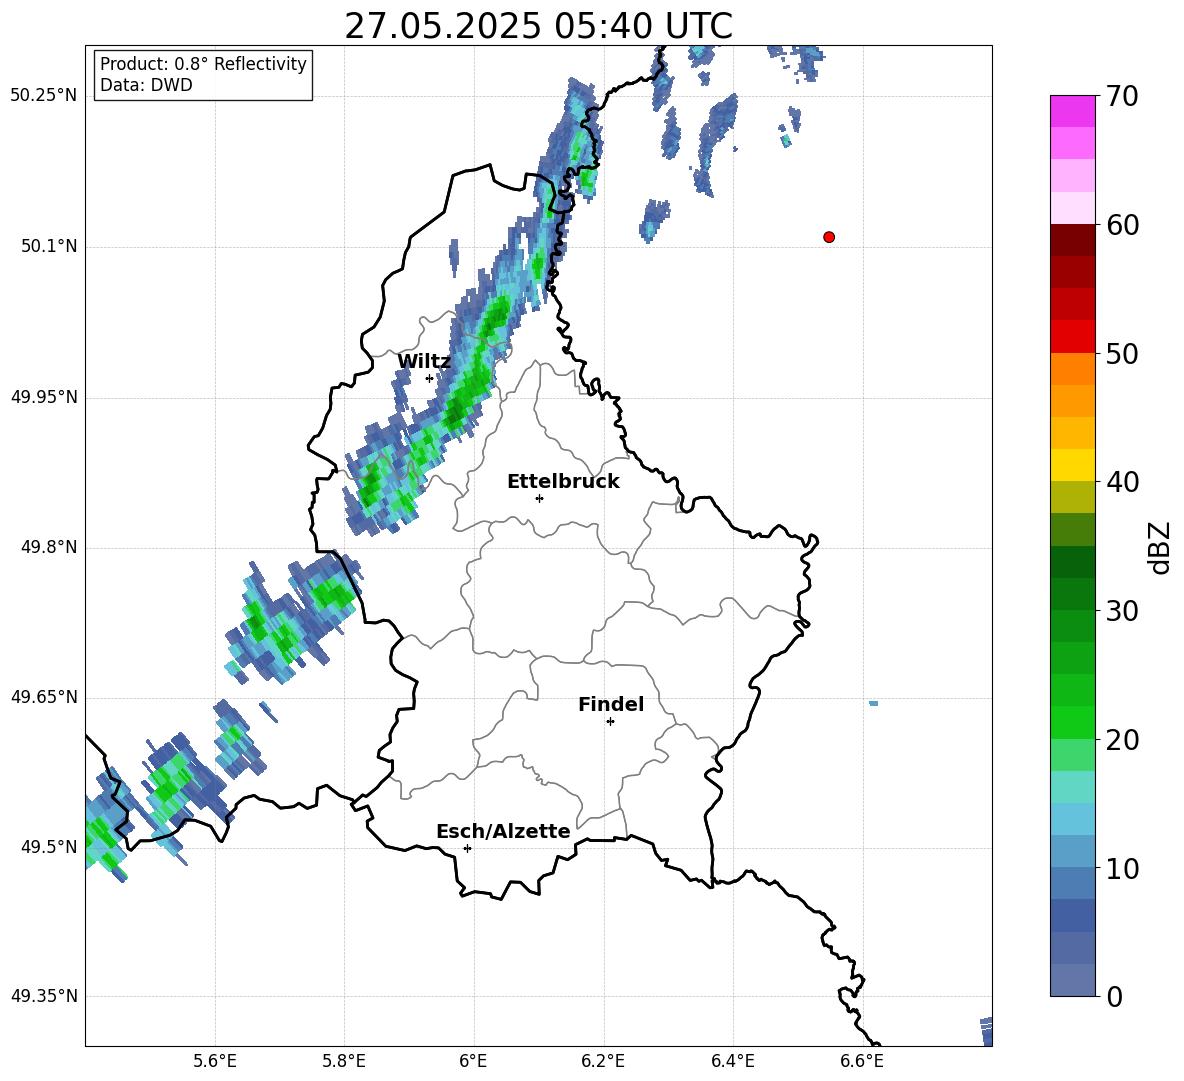Click the dBZ colorbar axis label

coord(1160,547)
